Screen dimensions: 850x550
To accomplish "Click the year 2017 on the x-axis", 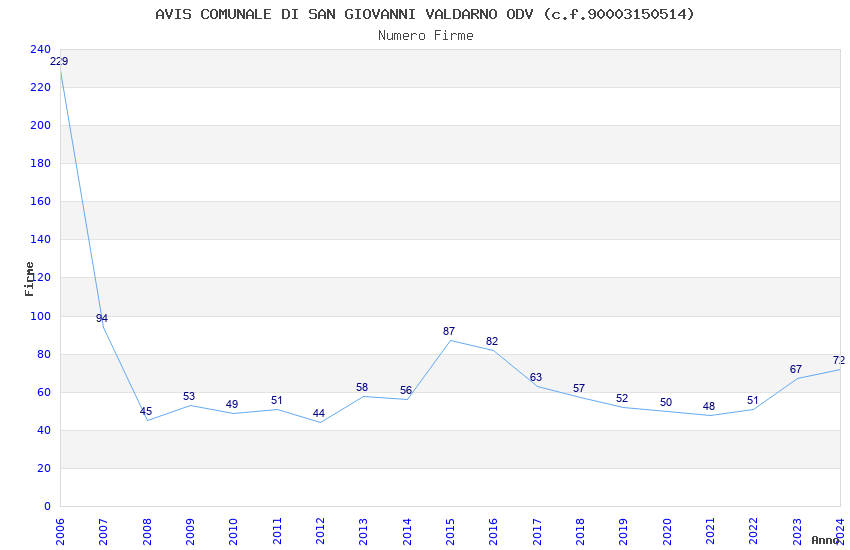I will point(537,532).
